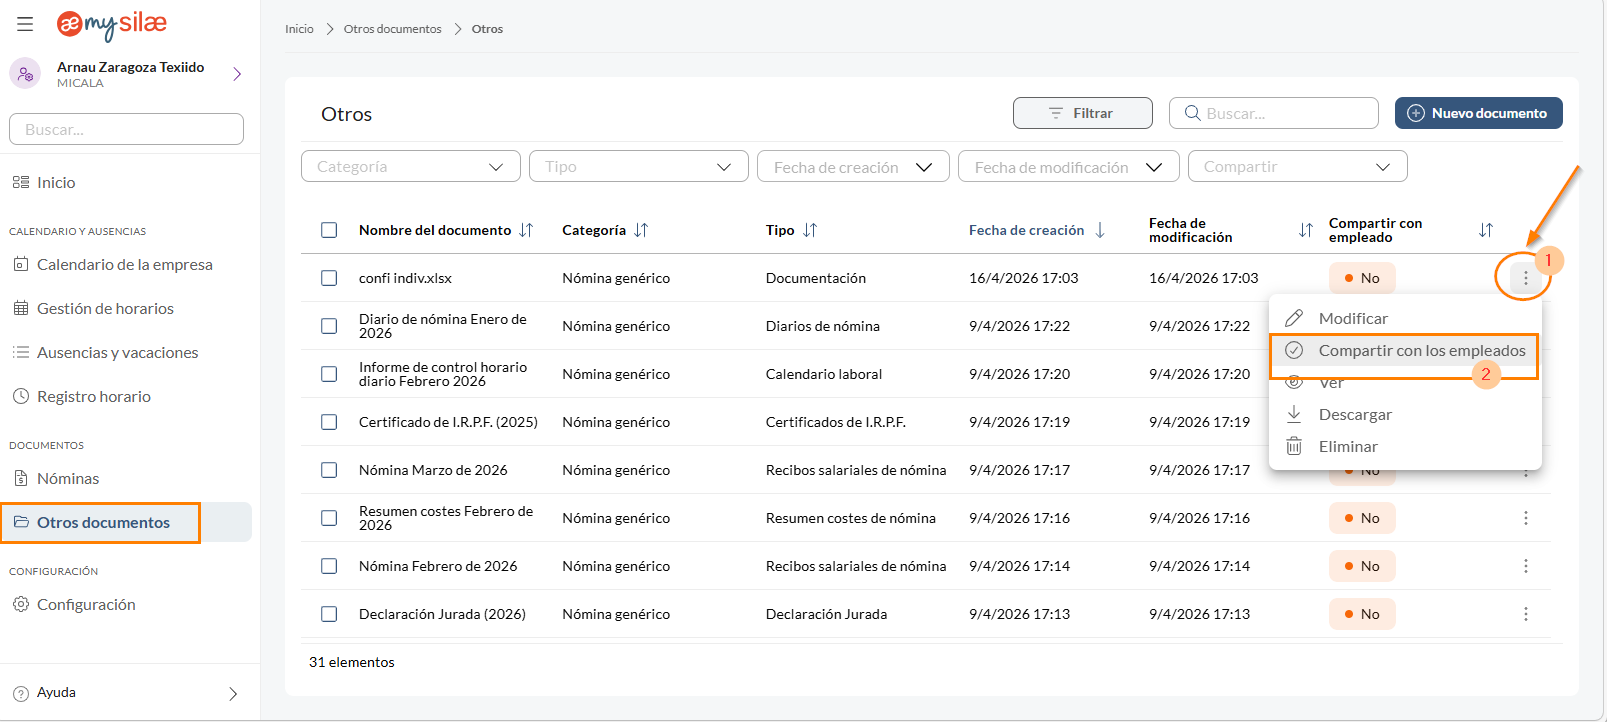Expand the Fecha de creación dropdown
The height and width of the screenshot is (722, 1607).
tap(852, 166)
